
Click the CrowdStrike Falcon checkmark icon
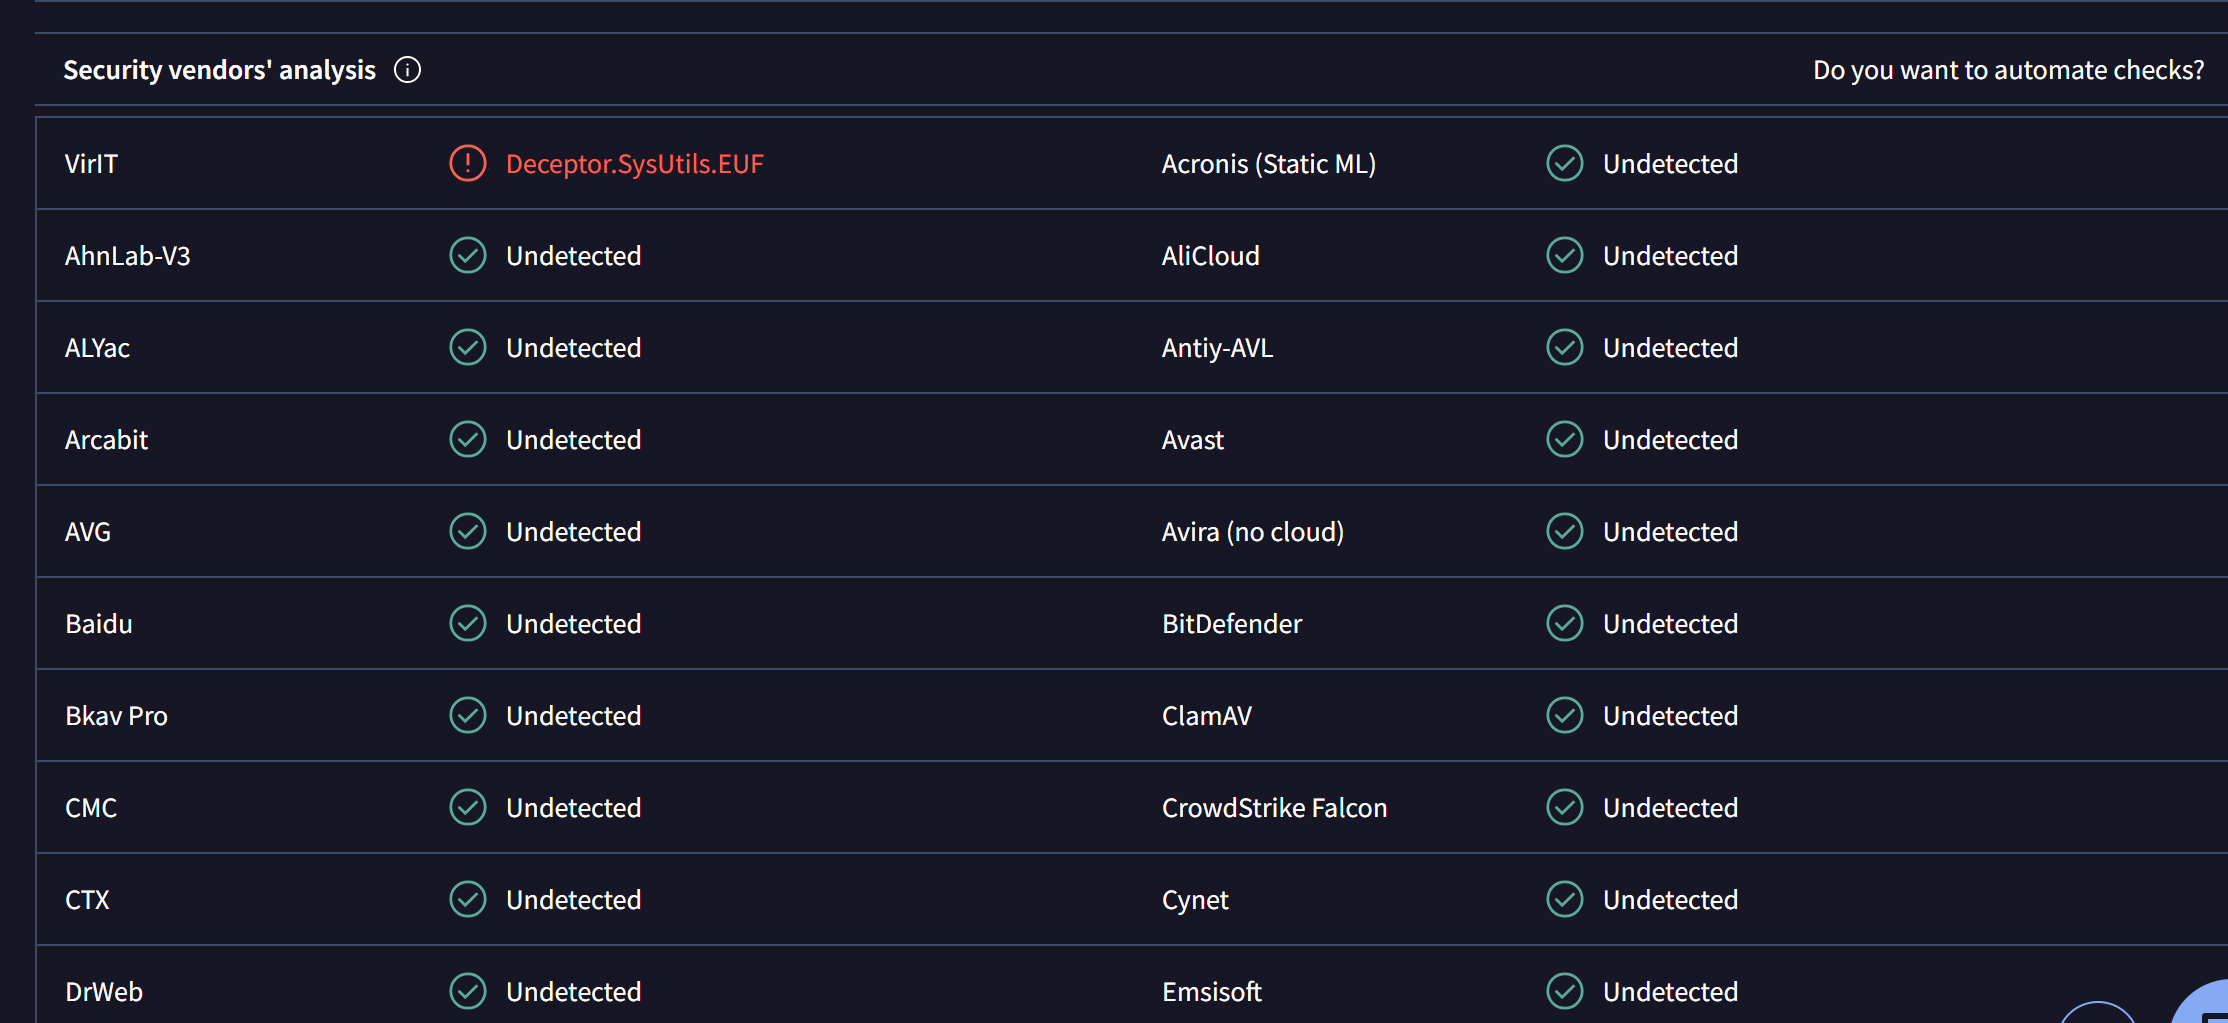point(1564,807)
